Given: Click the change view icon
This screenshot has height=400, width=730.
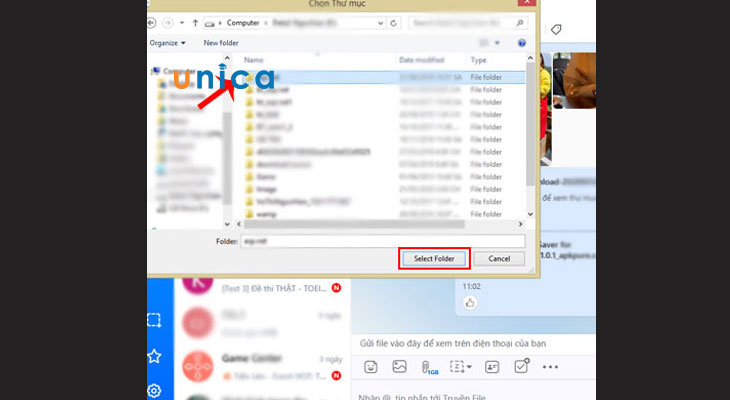Looking at the screenshot, I should (484, 43).
